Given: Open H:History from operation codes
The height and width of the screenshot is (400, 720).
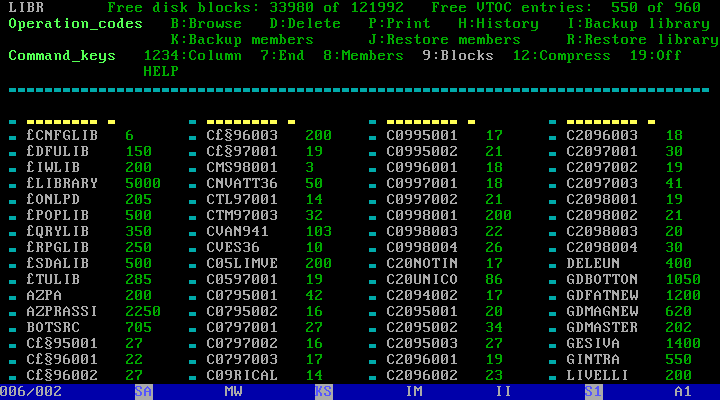Looking at the screenshot, I should click(x=499, y=23).
